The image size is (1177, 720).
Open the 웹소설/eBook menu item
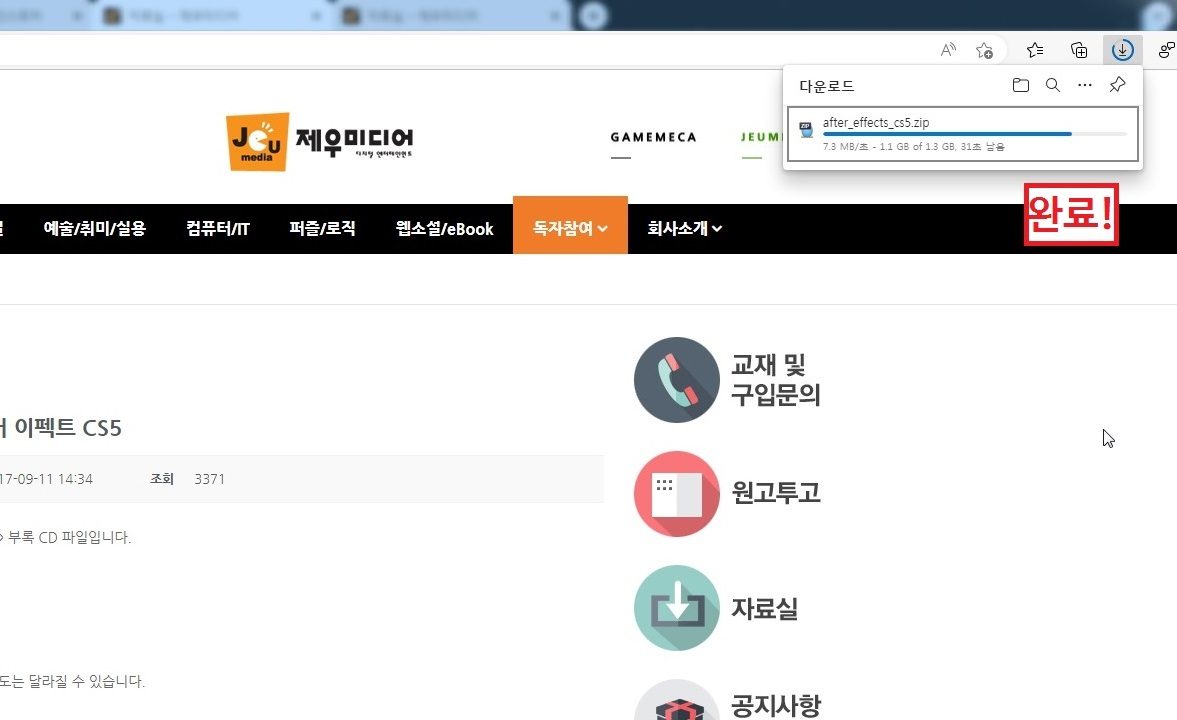point(444,228)
